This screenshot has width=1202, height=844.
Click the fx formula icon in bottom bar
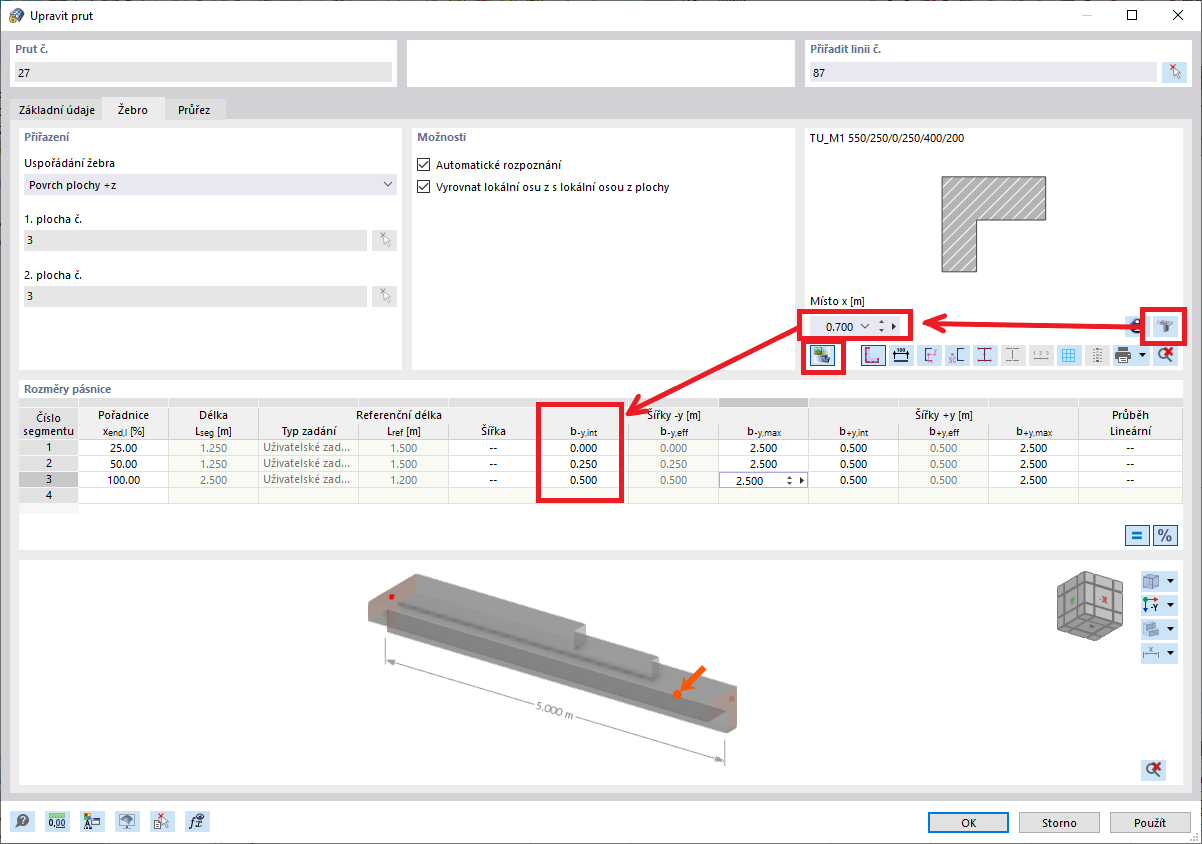coord(197,821)
